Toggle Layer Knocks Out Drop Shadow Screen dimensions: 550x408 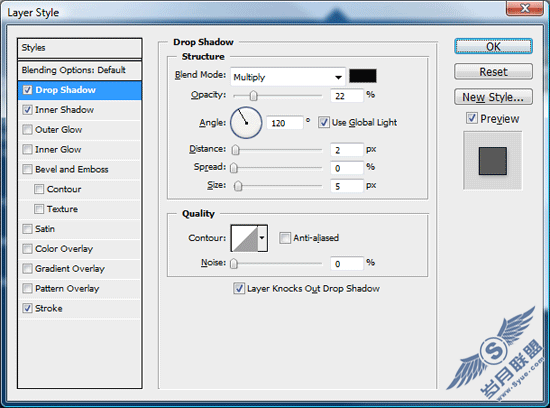pyautogui.click(x=239, y=288)
